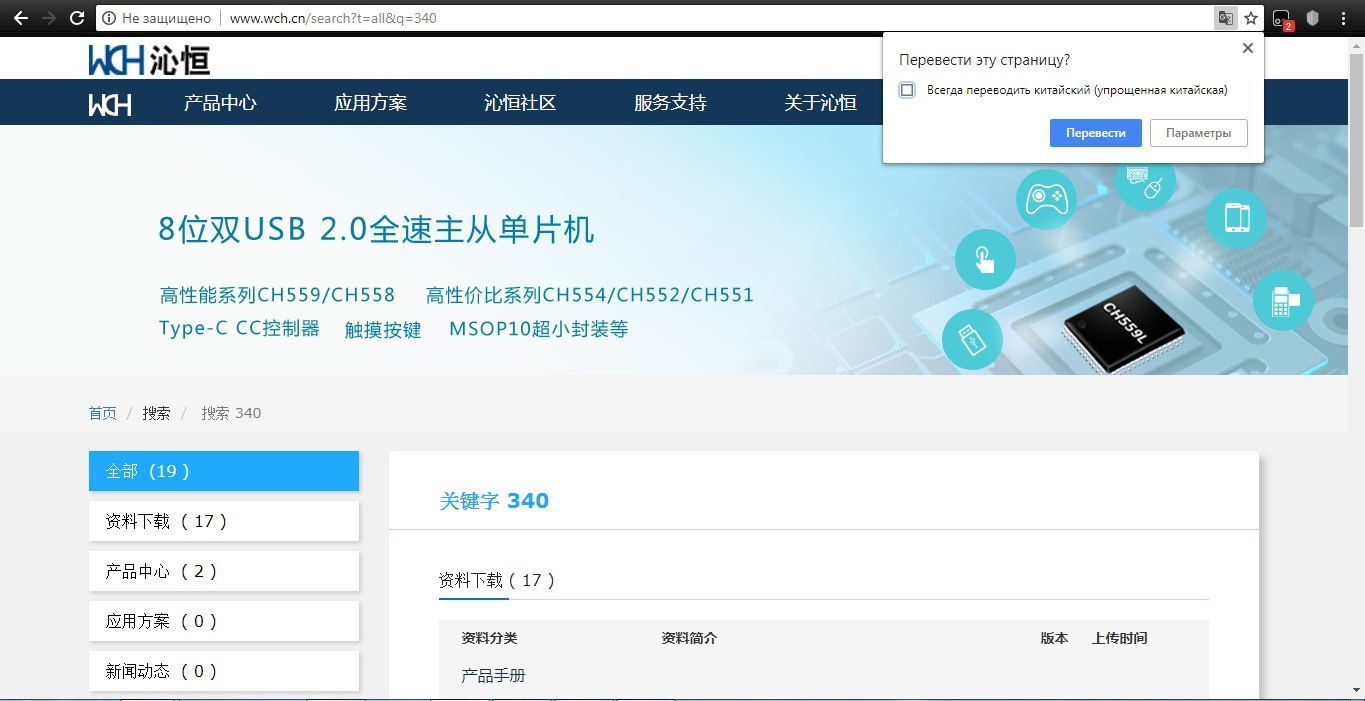Click the keyboard and mouse circle icon
Viewport: 1365px width, 701px height.
coord(1146,183)
